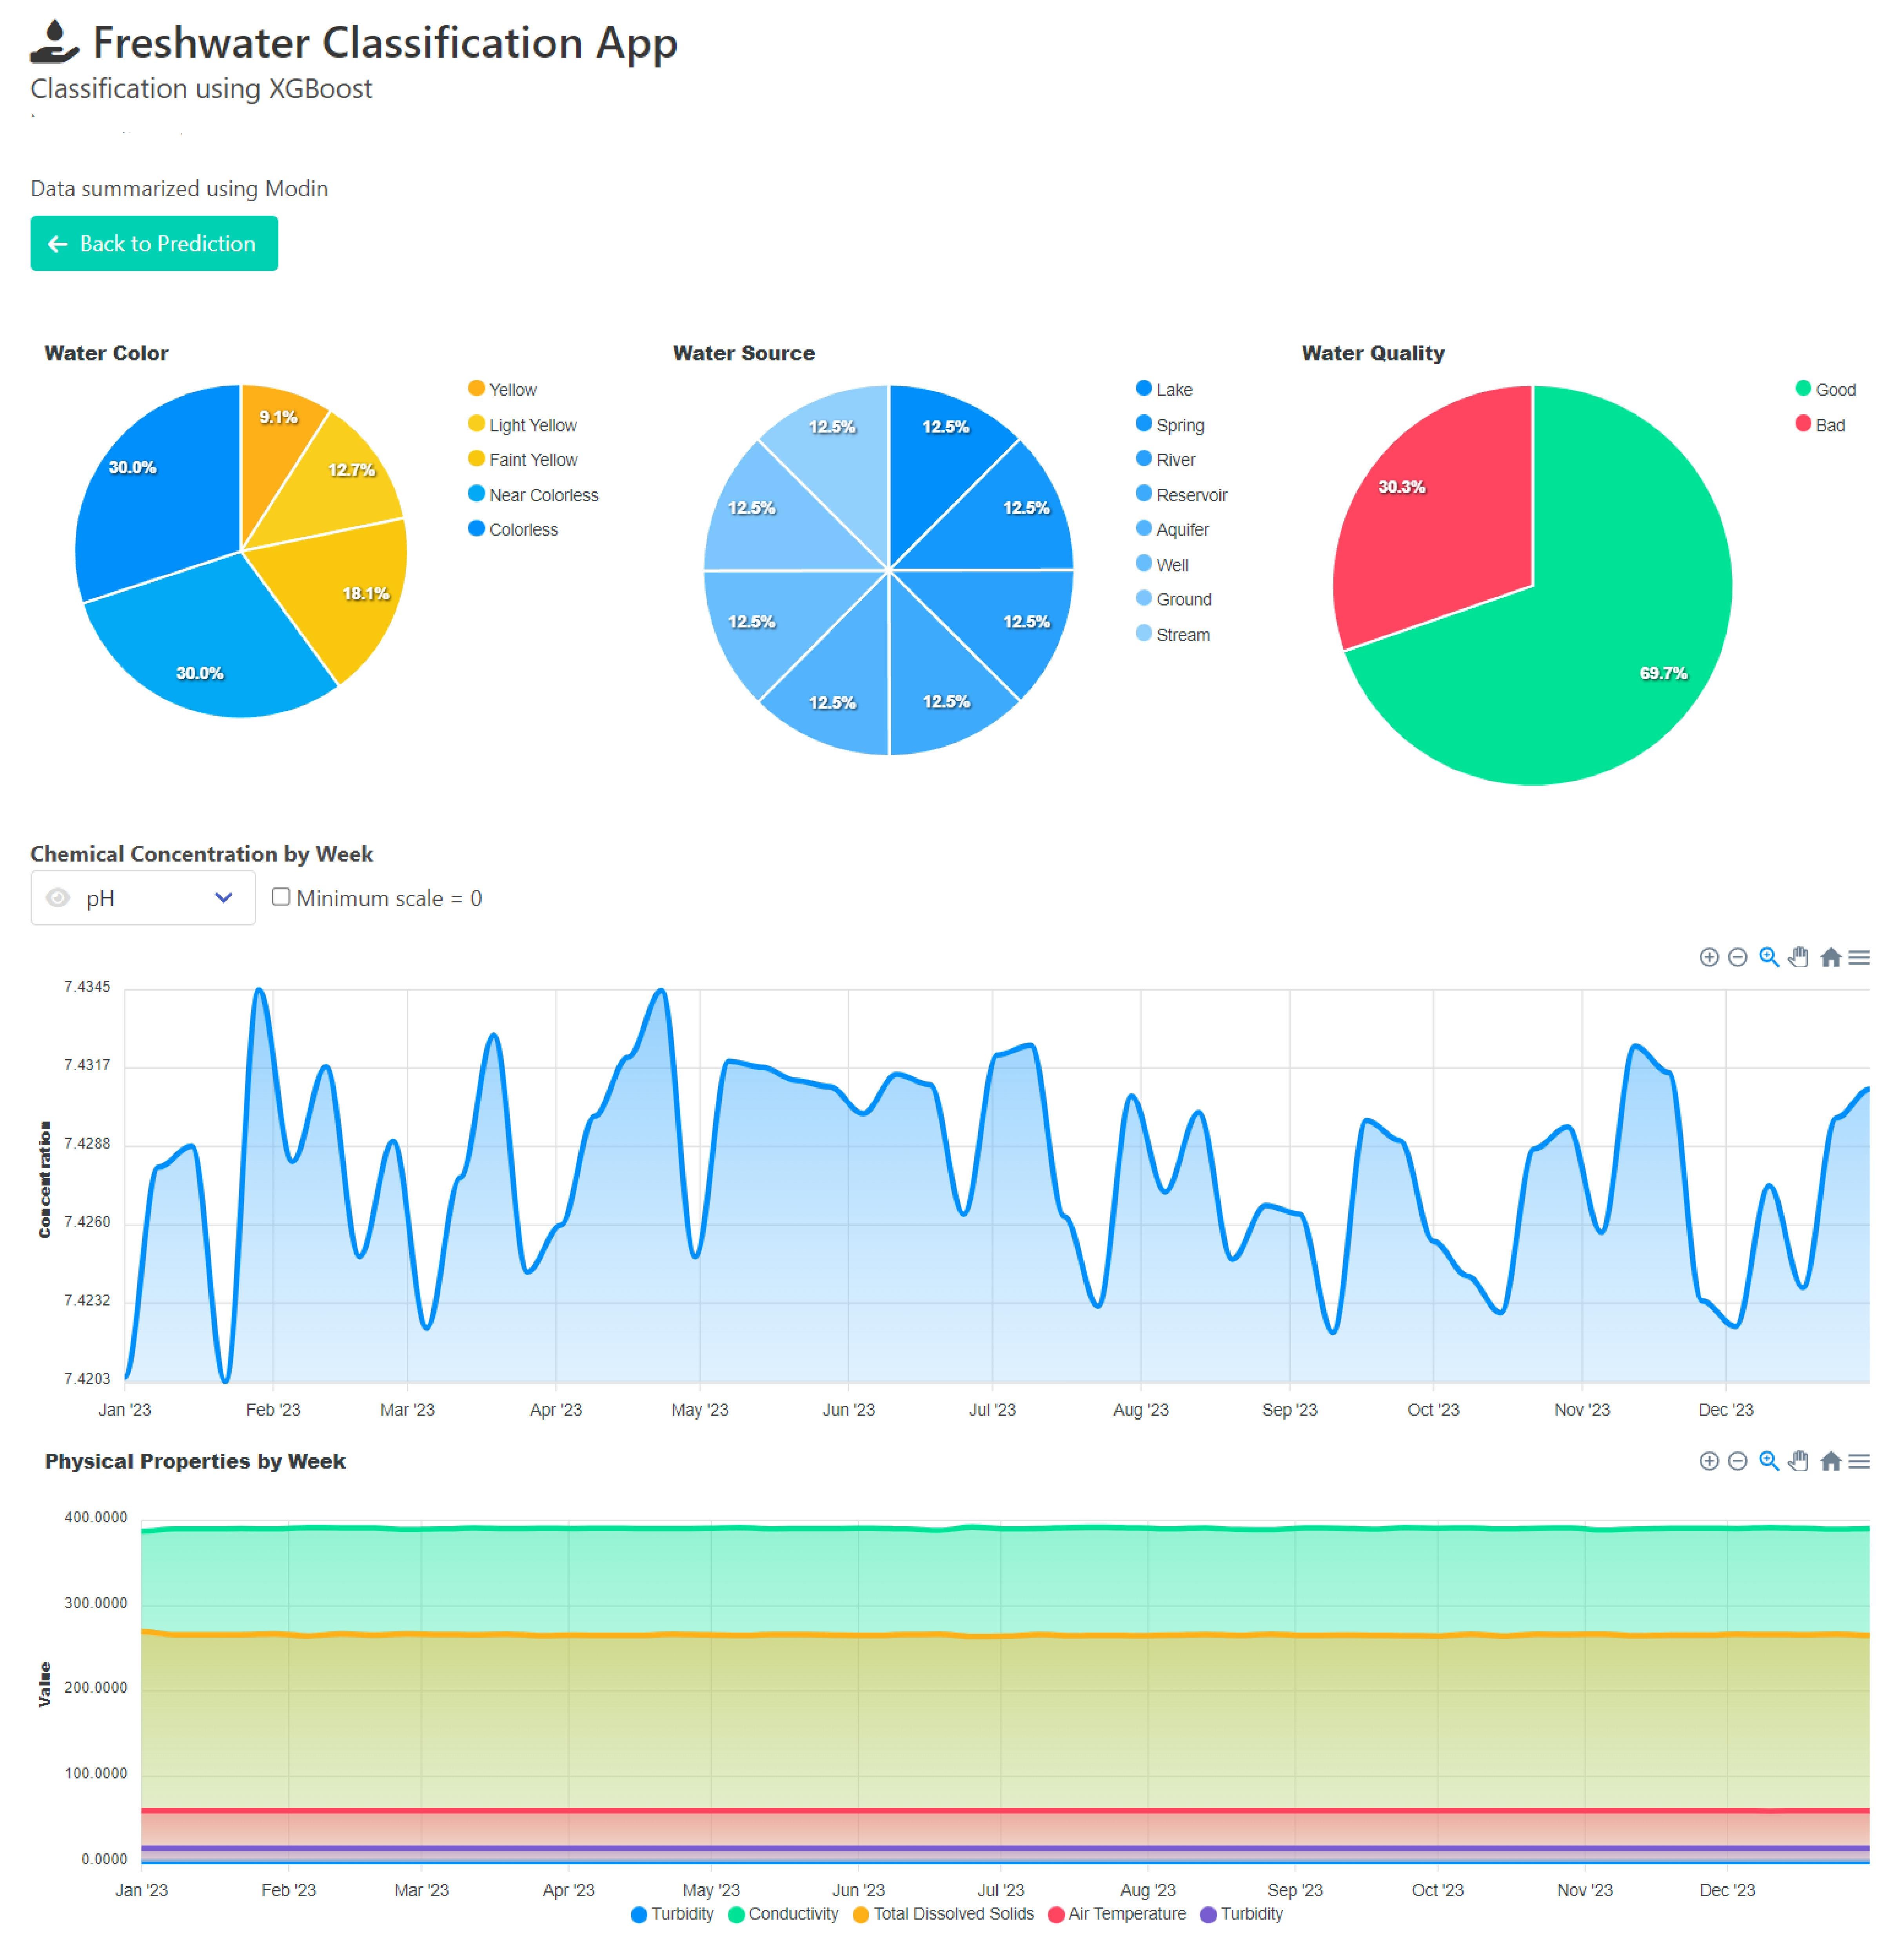This screenshot has height=1960, width=1896.
Task: Click the dropdown chevron next to pH
Action: point(223,898)
